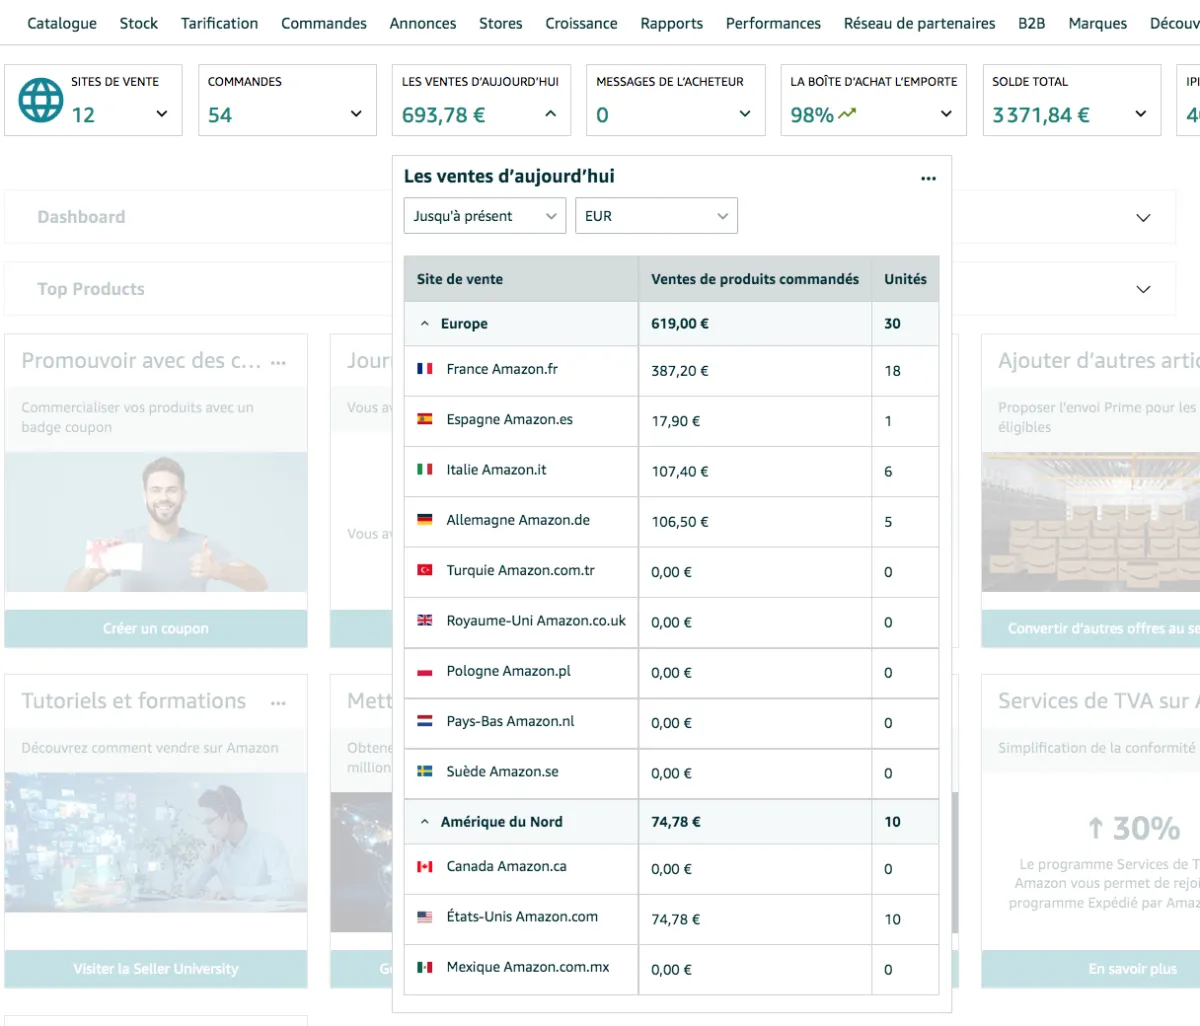
Task: Open the Marques menu
Action: point(1098,23)
